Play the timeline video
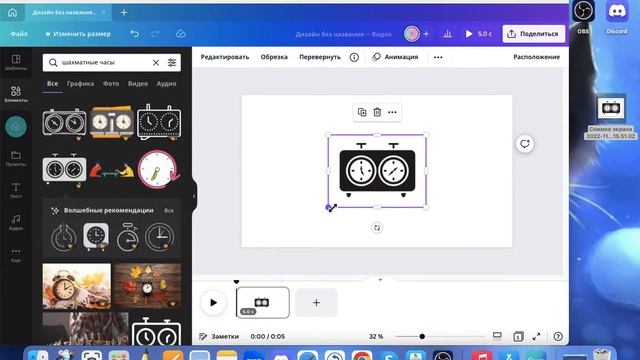This screenshot has height=360, width=640. [x=213, y=303]
